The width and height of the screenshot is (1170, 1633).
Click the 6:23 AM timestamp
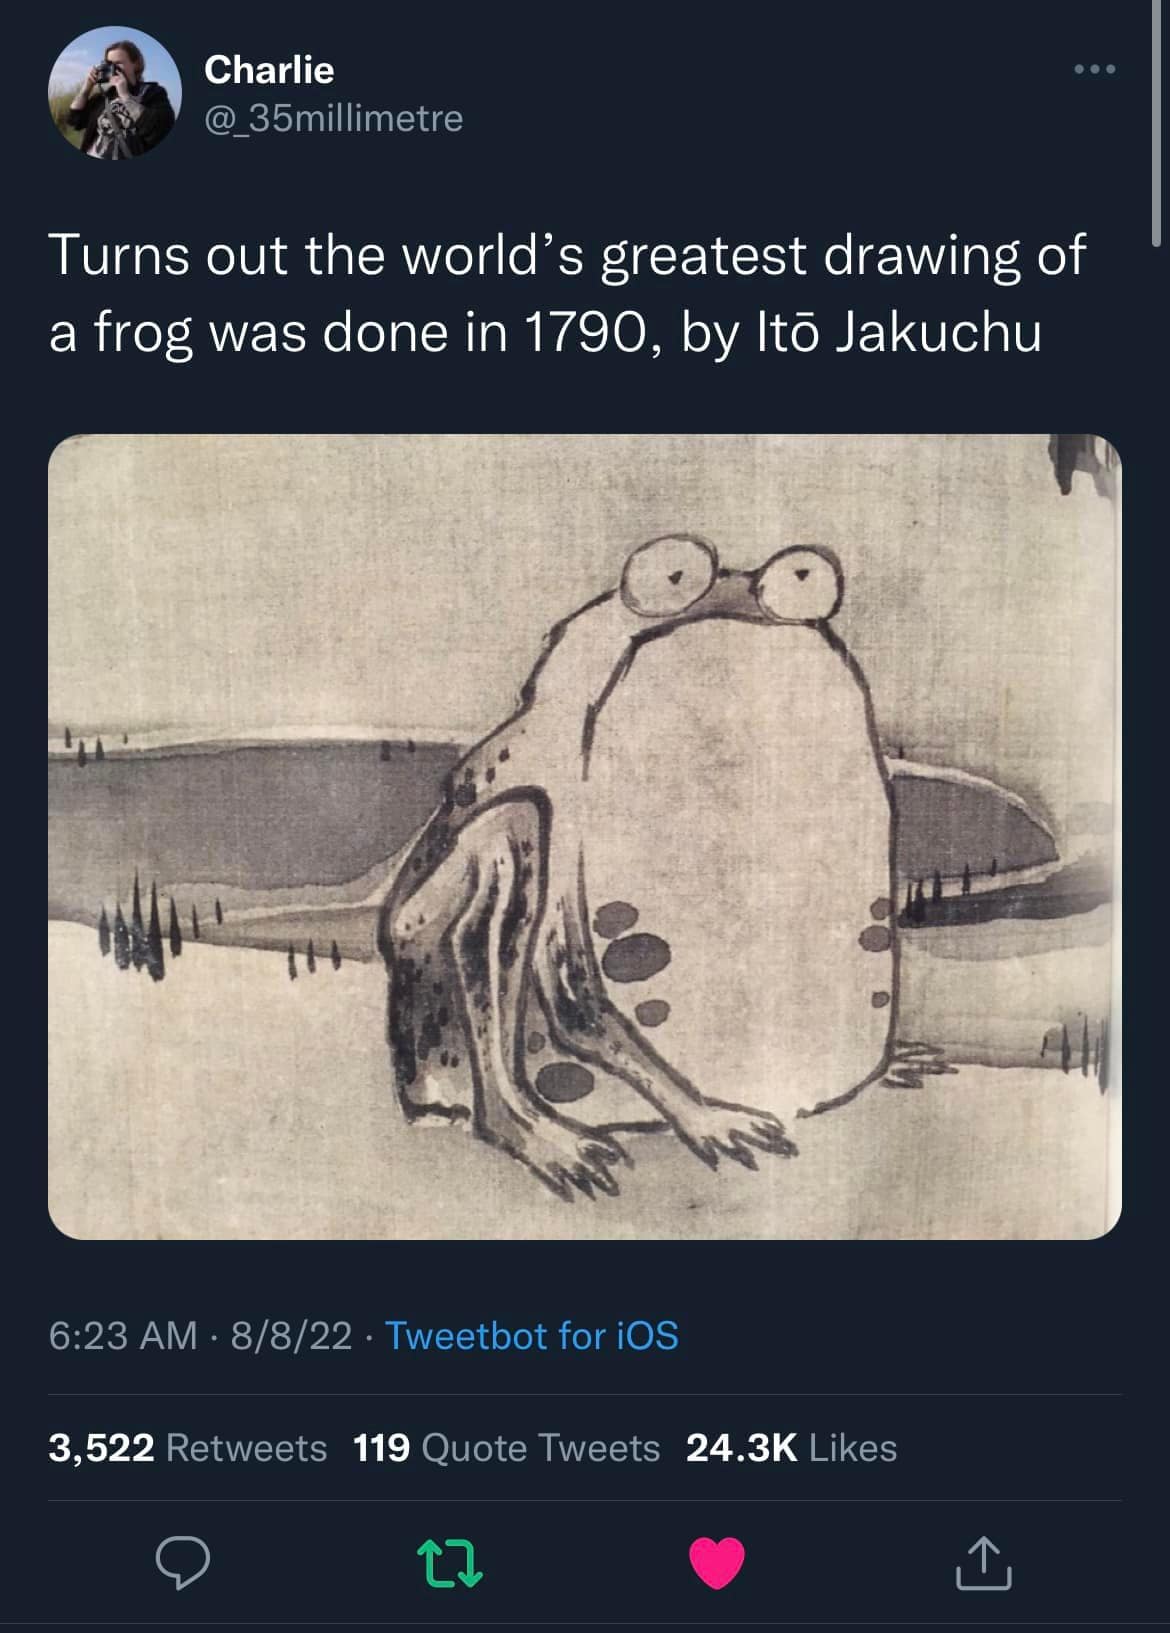(122, 1336)
